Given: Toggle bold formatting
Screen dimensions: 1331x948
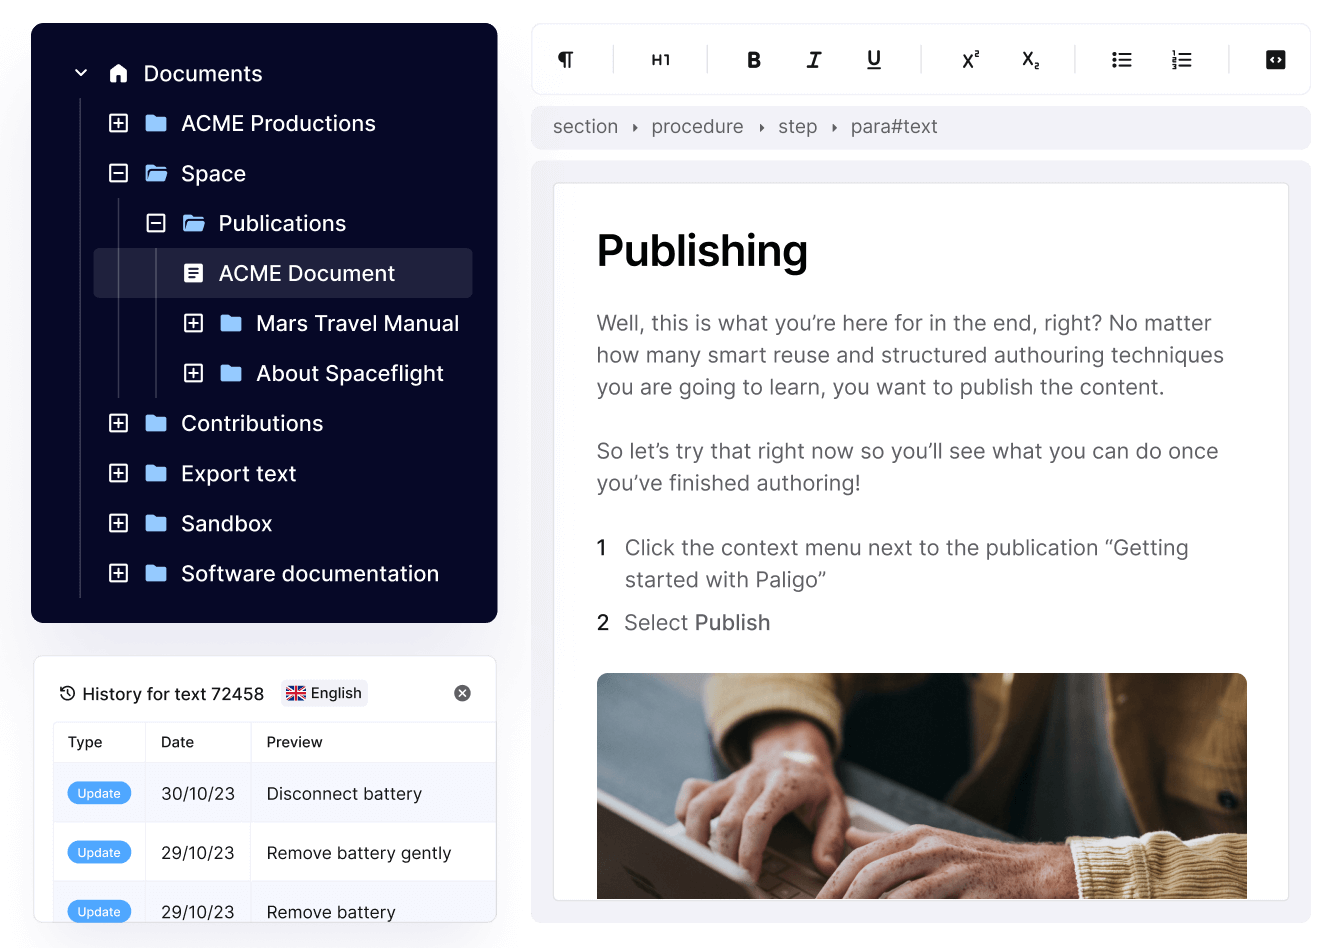Looking at the screenshot, I should pos(754,60).
